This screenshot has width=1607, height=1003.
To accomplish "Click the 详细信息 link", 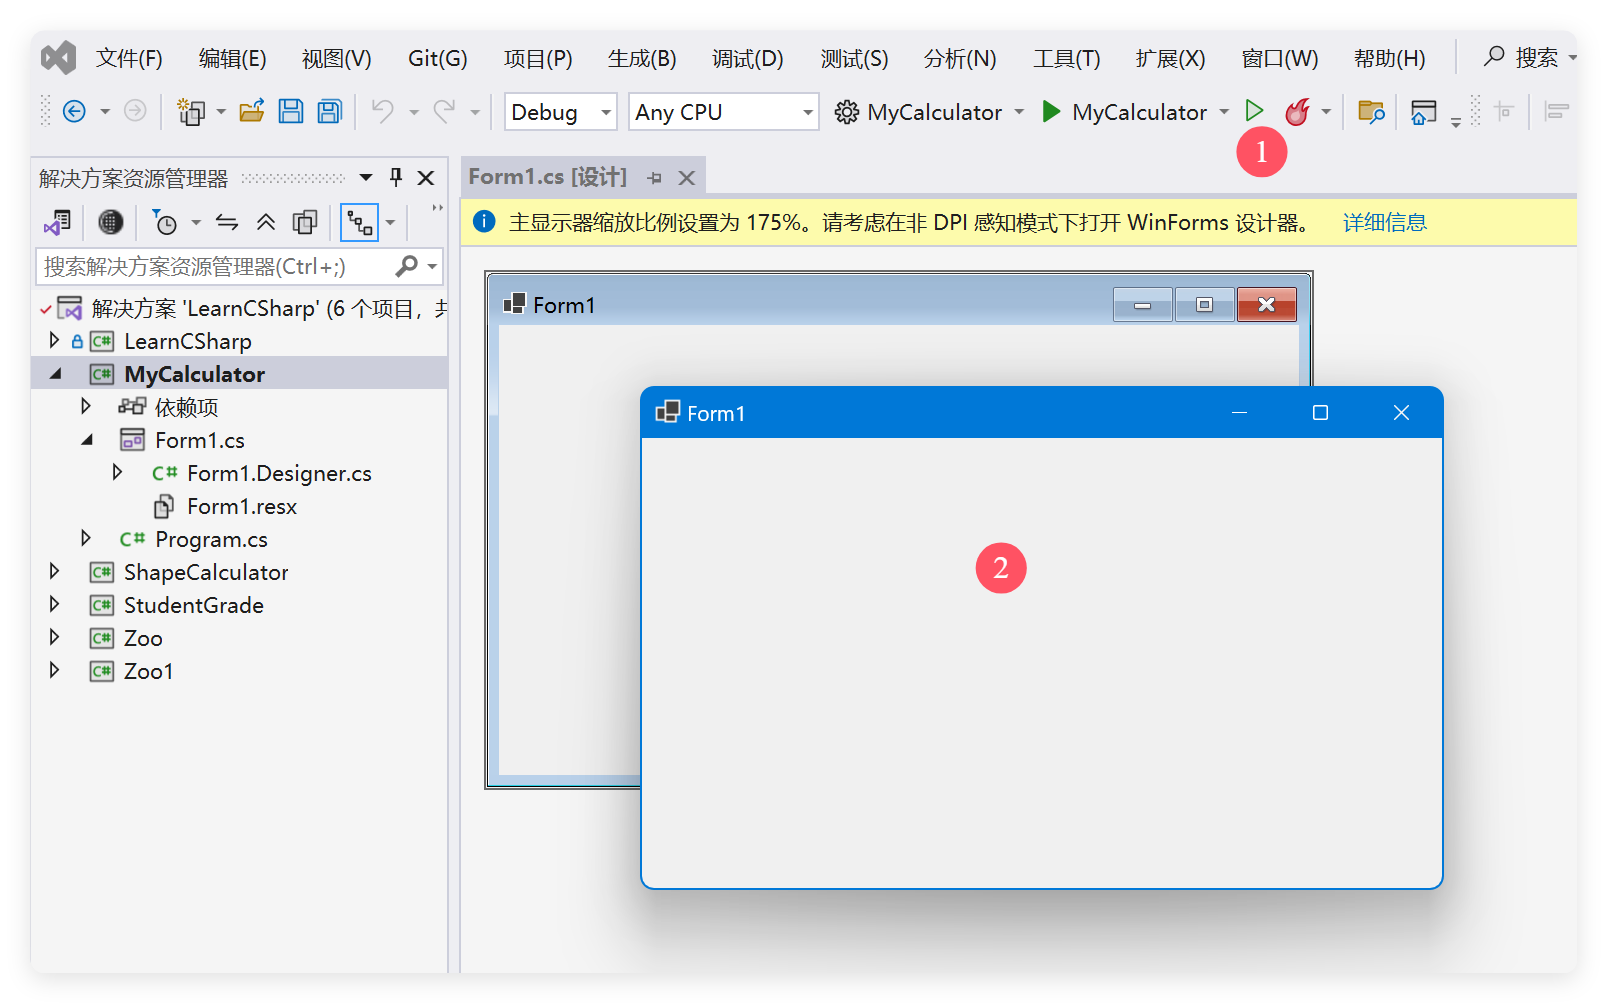I will [1384, 222].
